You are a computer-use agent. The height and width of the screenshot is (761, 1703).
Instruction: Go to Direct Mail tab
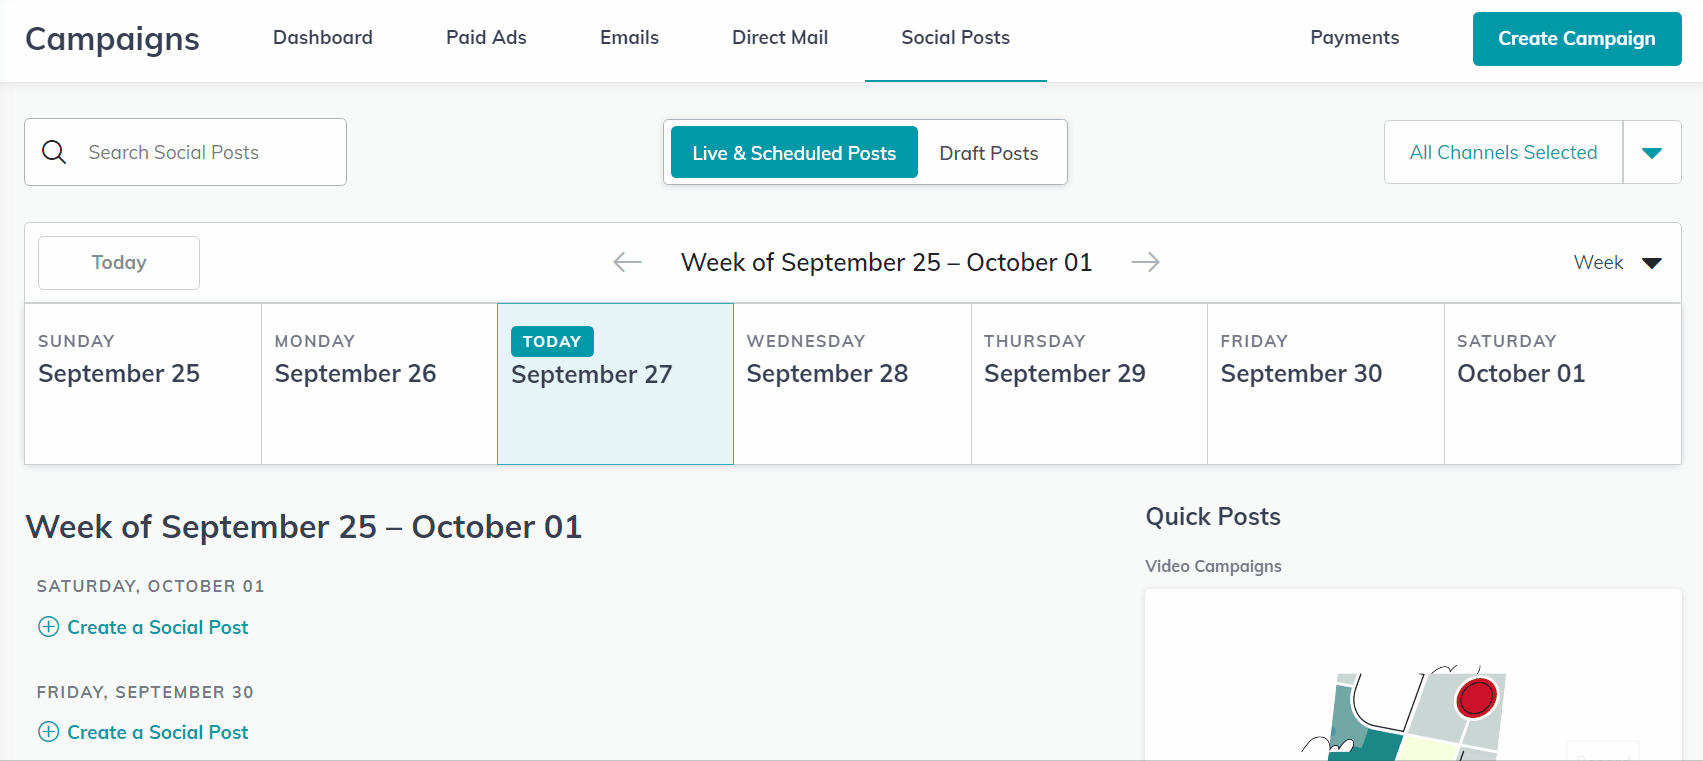click(x=780, y=38)
